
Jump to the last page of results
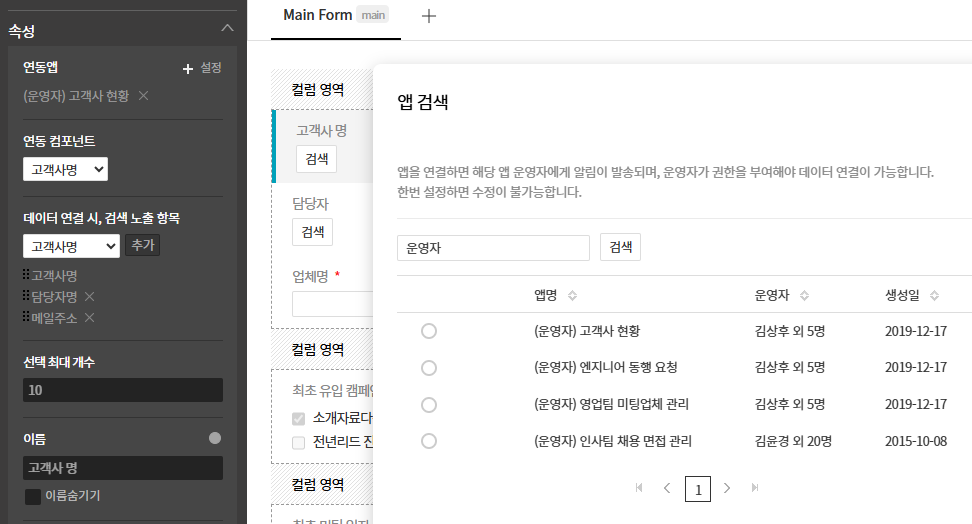pos(755,488)
